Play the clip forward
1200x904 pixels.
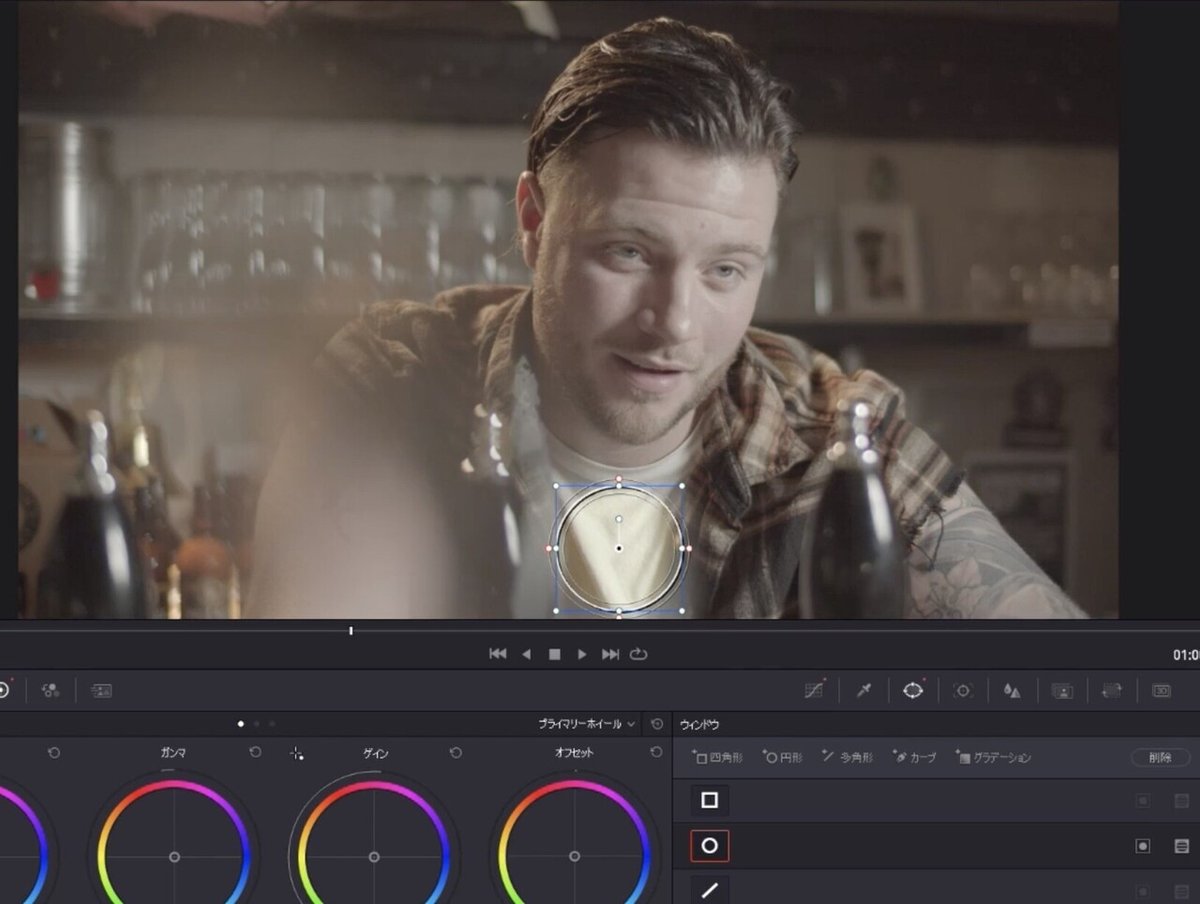582,654
